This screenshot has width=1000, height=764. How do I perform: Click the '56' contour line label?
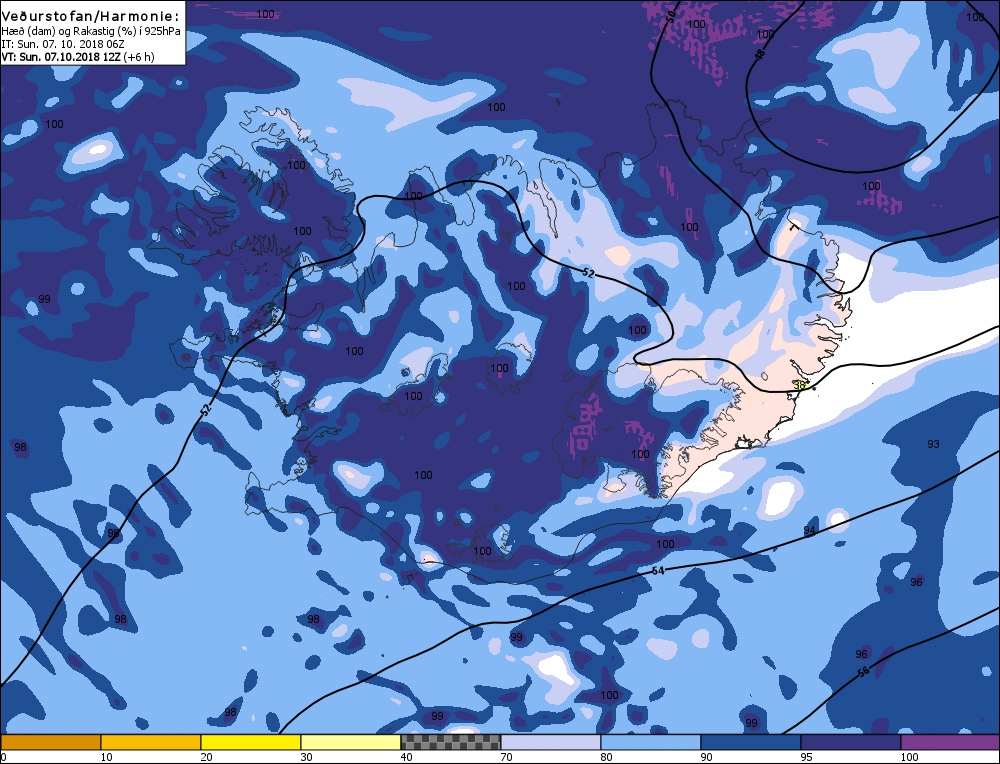(864, 672)
